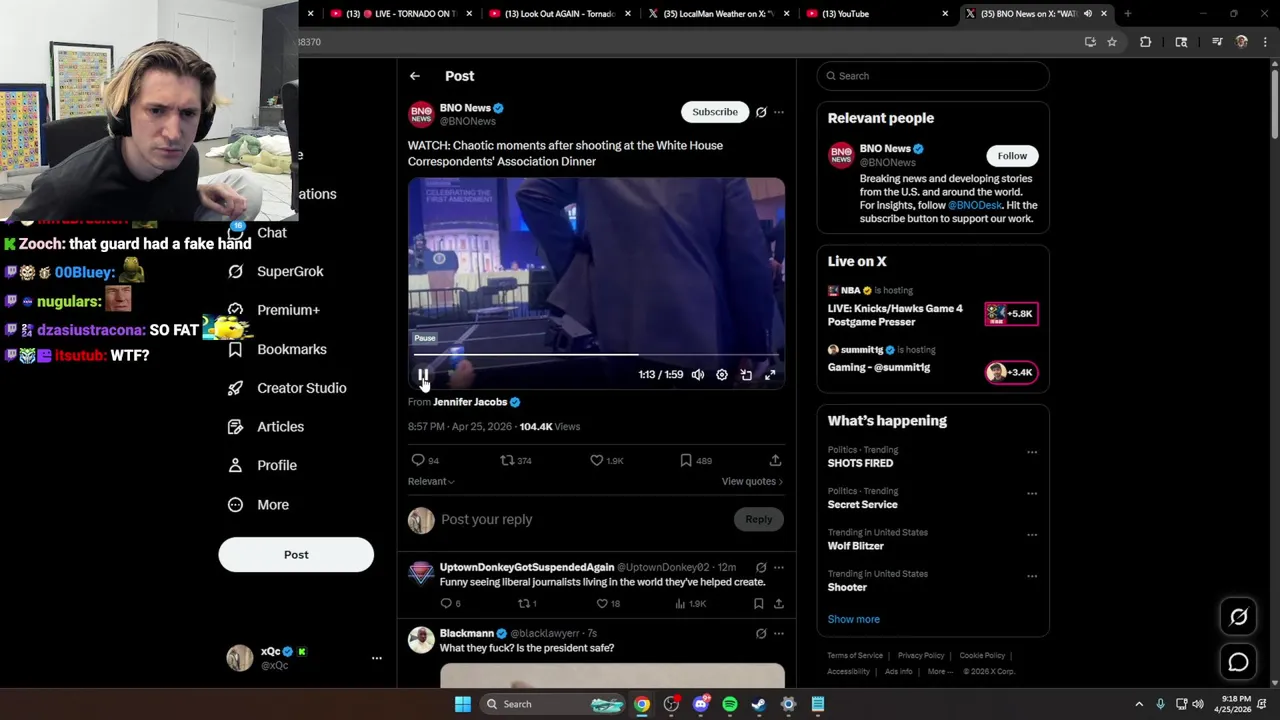Image resolution: width=1280 pixels, height=720 pixels.
Task: Bookmark this page with the star icon
Action: (x=1112, y=42)
